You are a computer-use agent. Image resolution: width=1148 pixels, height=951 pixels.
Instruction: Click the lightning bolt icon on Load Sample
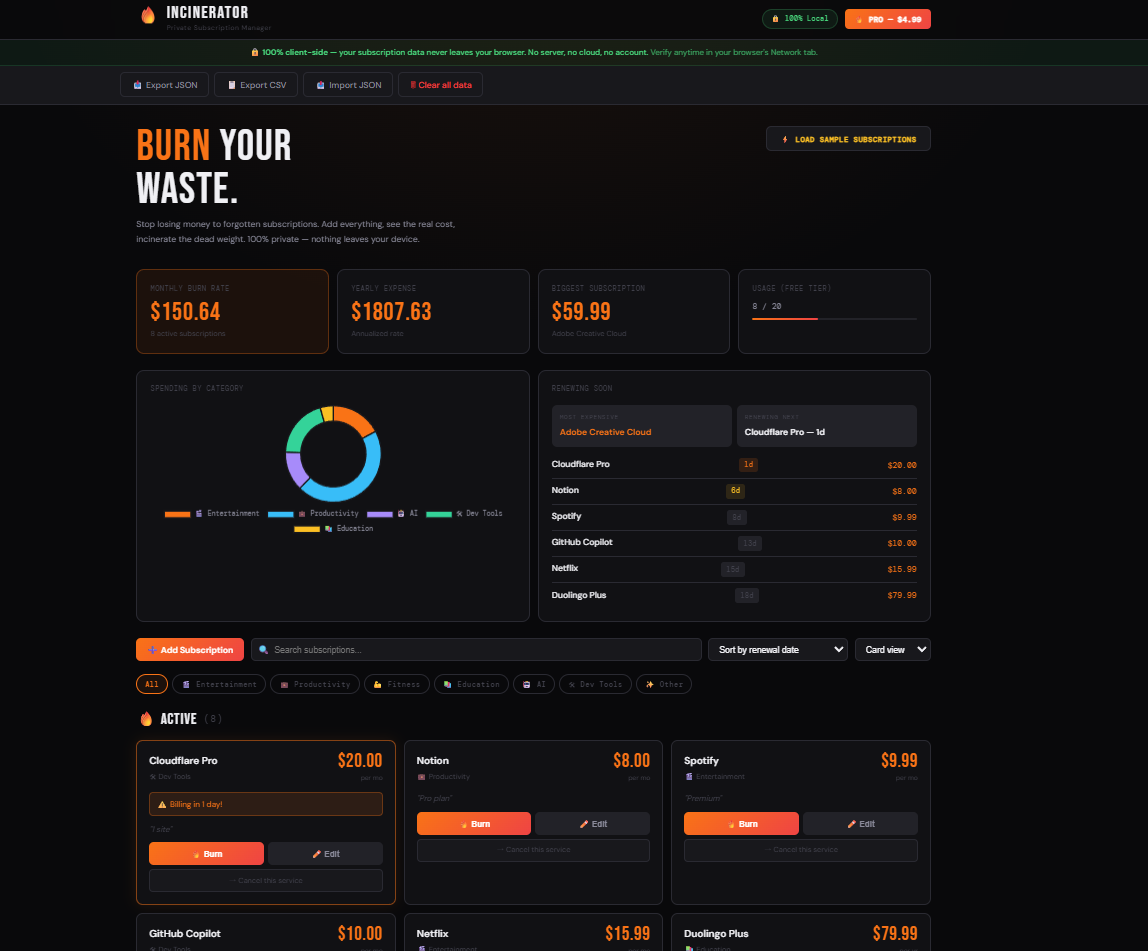785,139
